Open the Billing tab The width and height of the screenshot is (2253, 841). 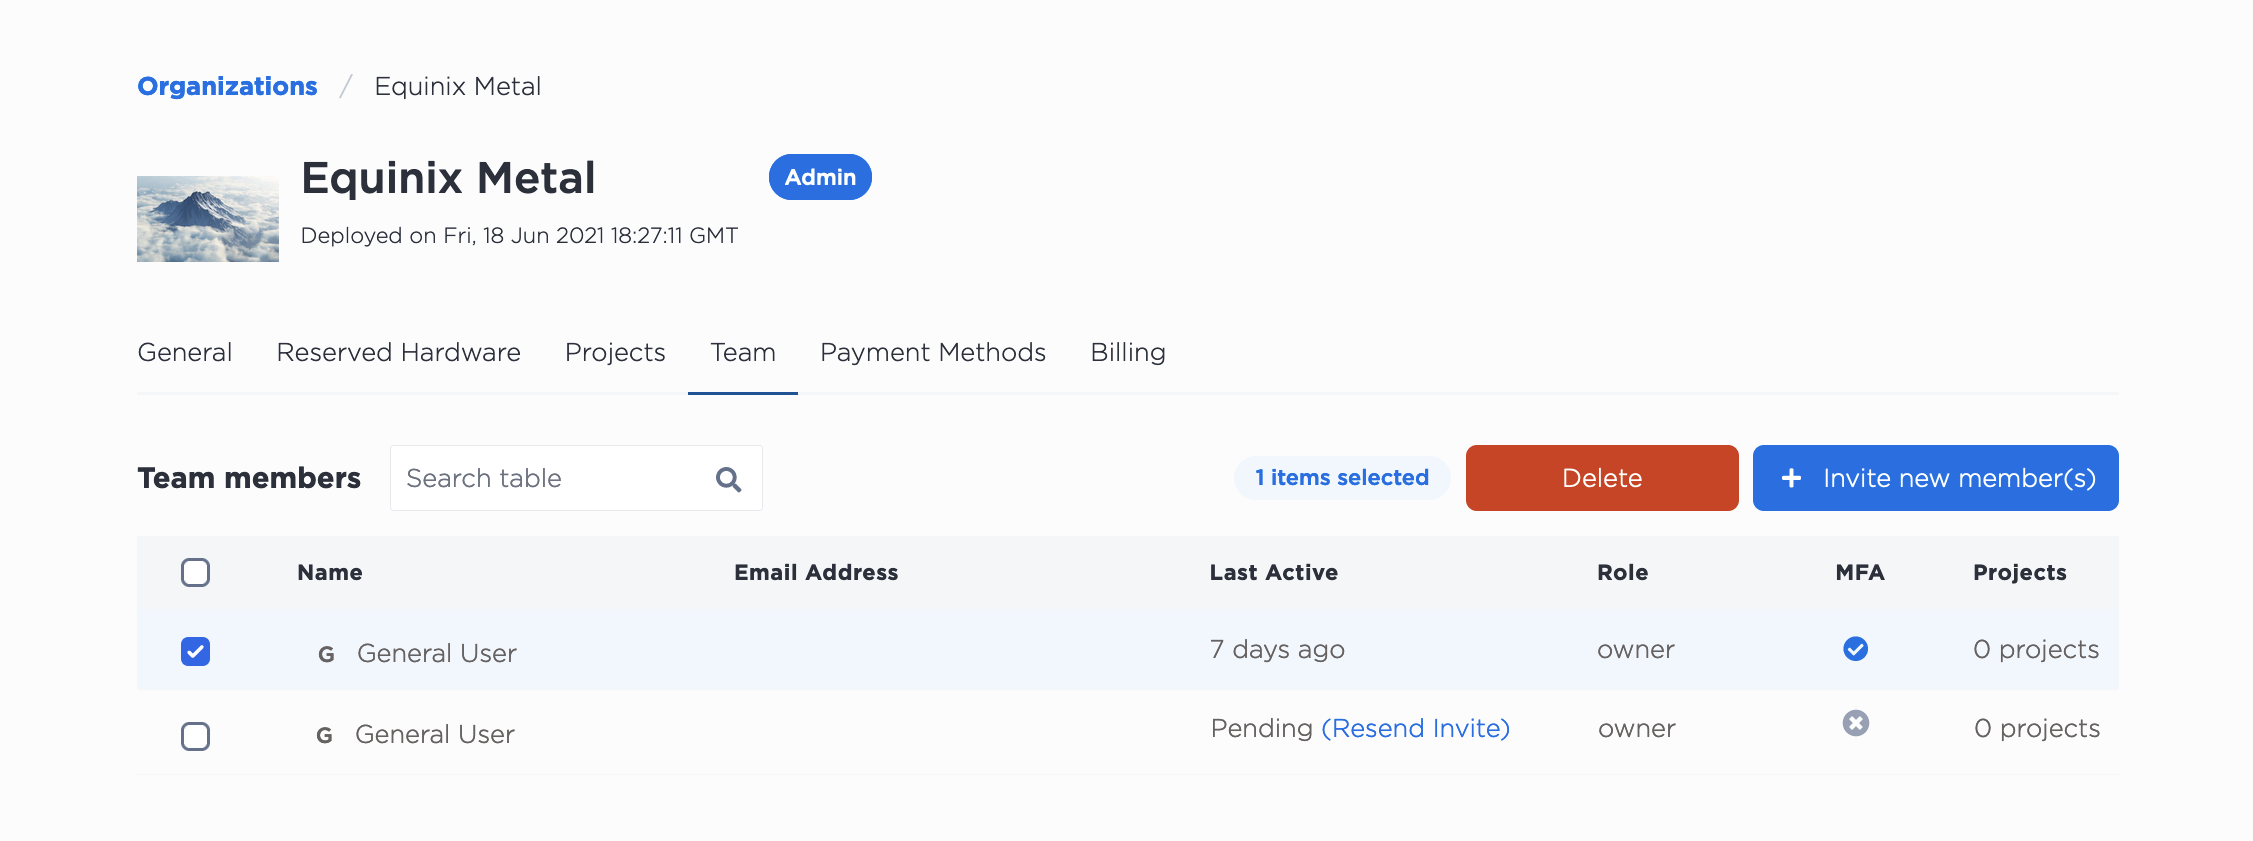click(1128, 353)
